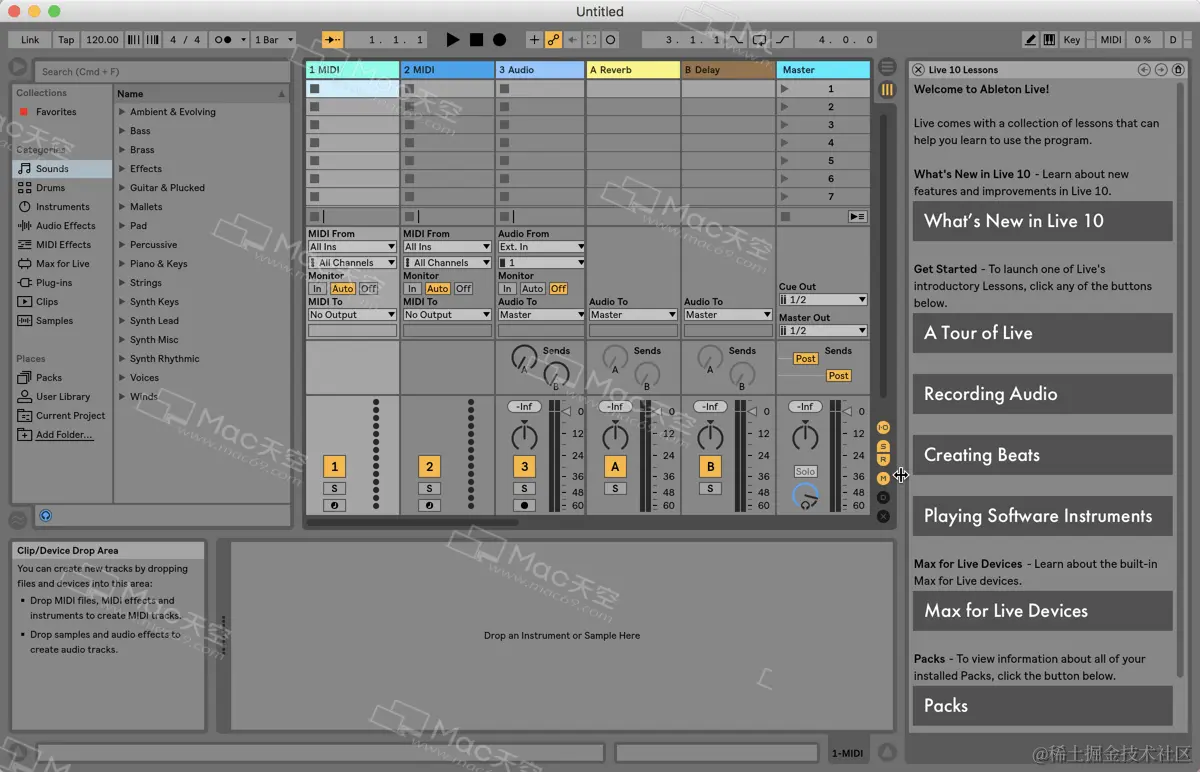Enable the Punch-In switch

coord(737,40)
